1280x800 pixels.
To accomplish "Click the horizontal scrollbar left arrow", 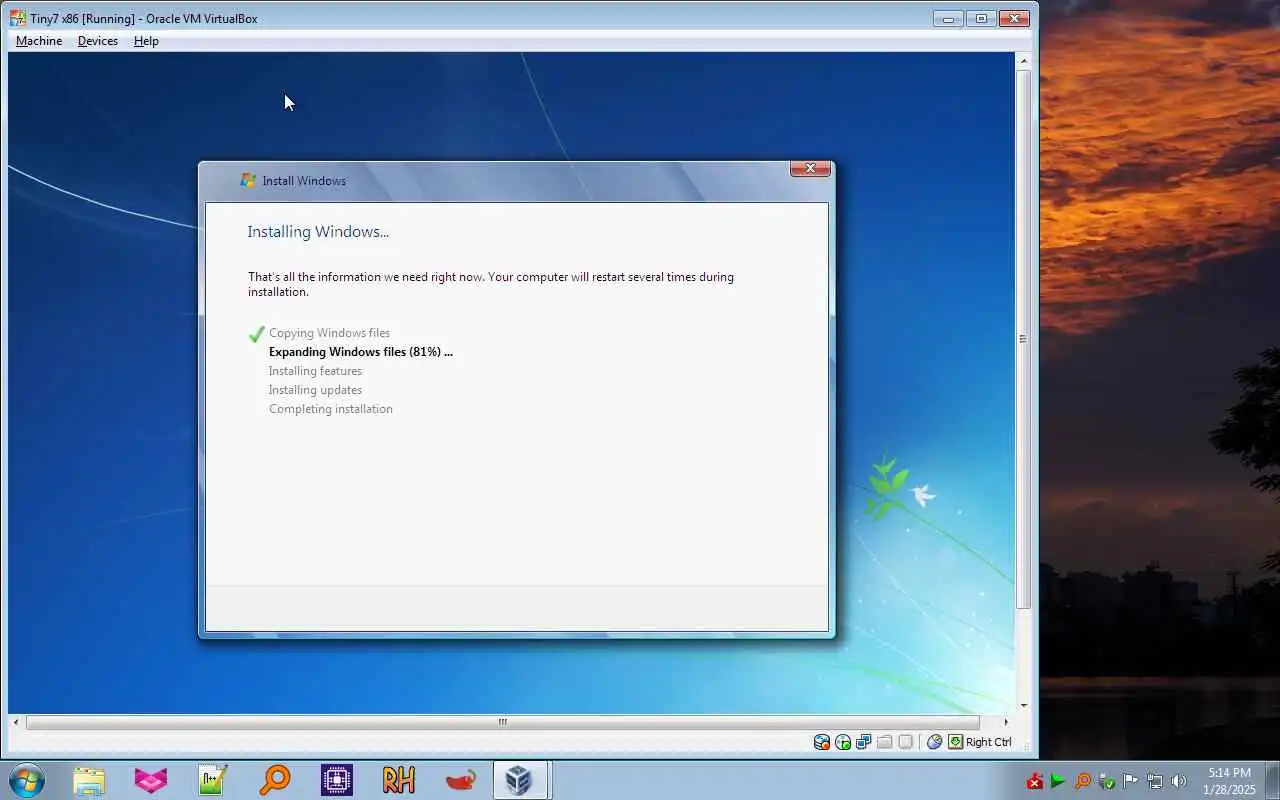I will [15, 722].
